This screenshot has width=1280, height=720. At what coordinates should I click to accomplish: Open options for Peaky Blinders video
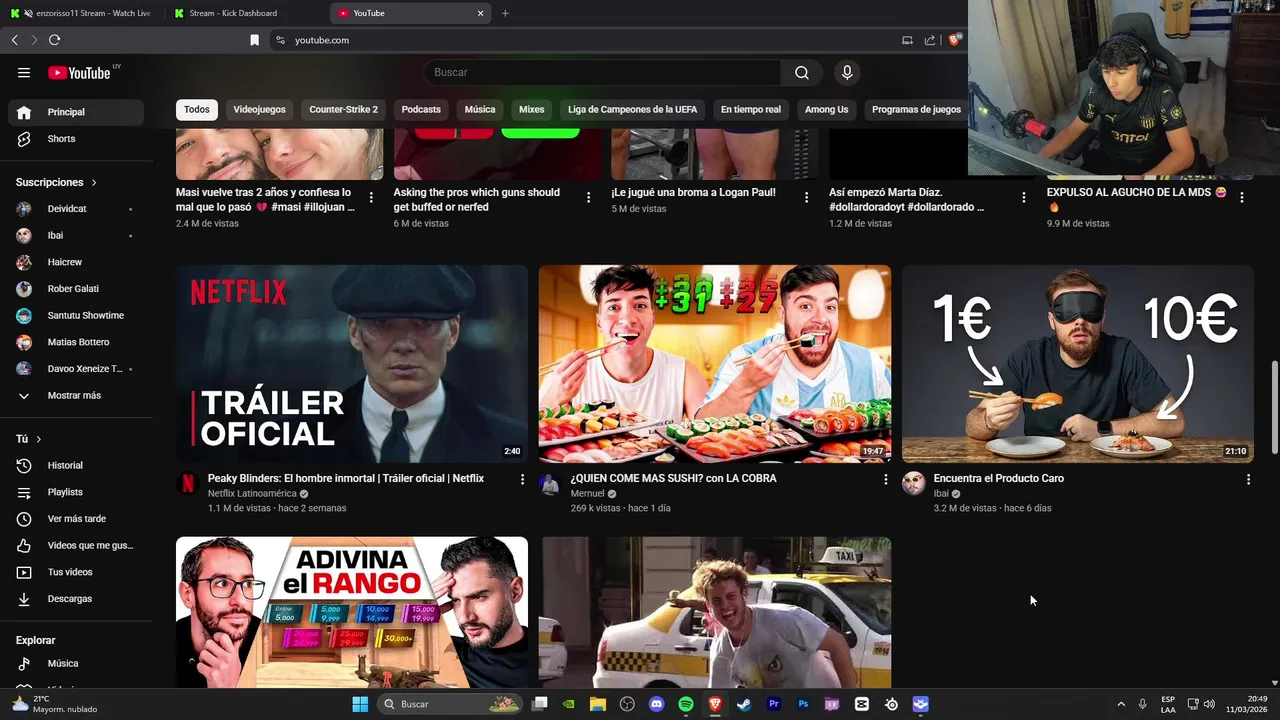coord(522,479)
